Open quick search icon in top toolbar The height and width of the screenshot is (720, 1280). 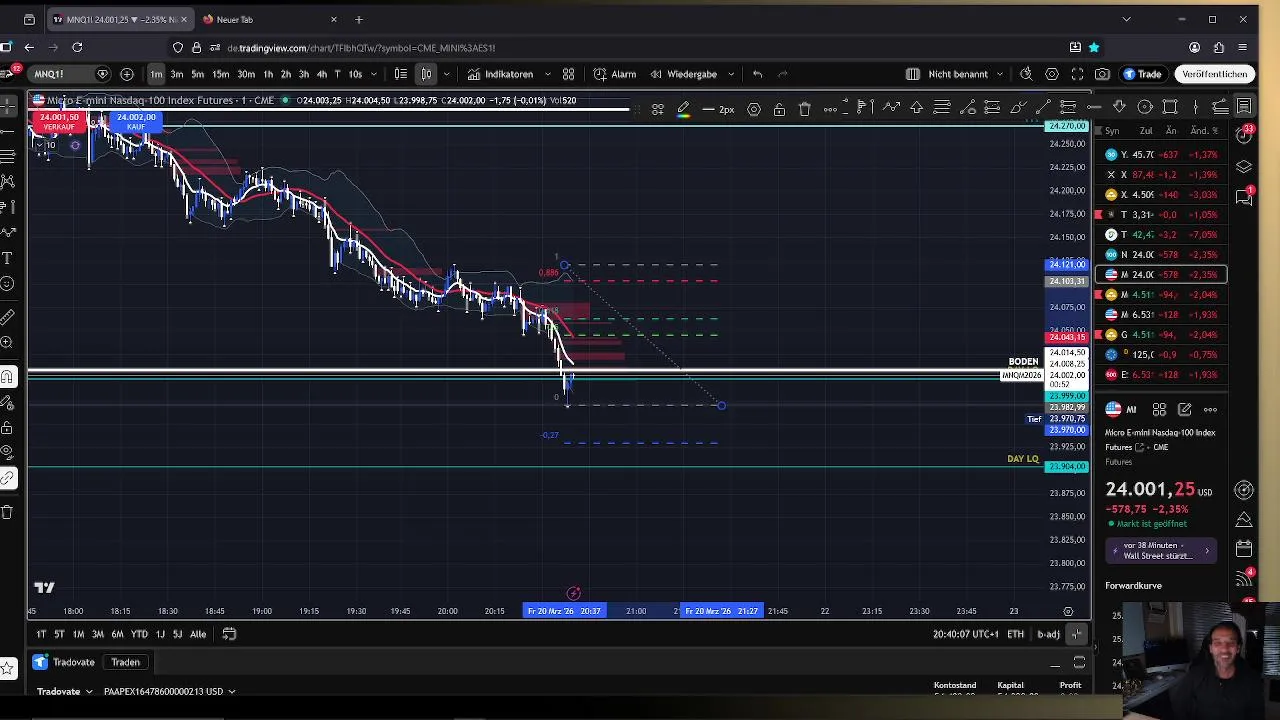tap(1026, 74)
